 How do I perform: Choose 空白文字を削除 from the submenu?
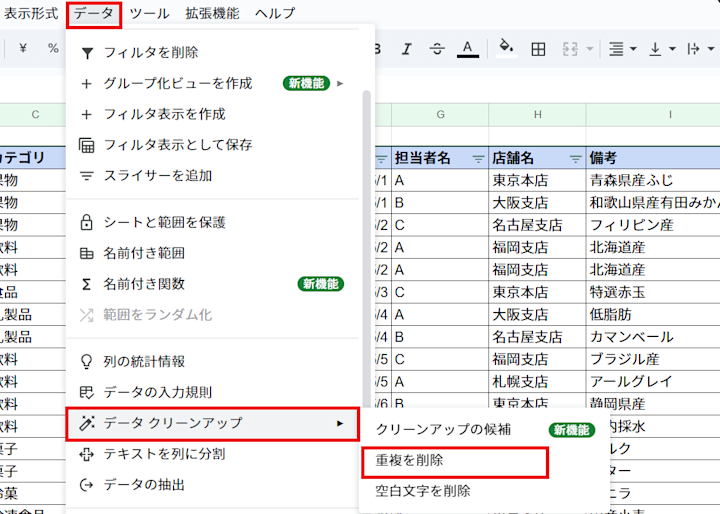(x=422, y=491)
